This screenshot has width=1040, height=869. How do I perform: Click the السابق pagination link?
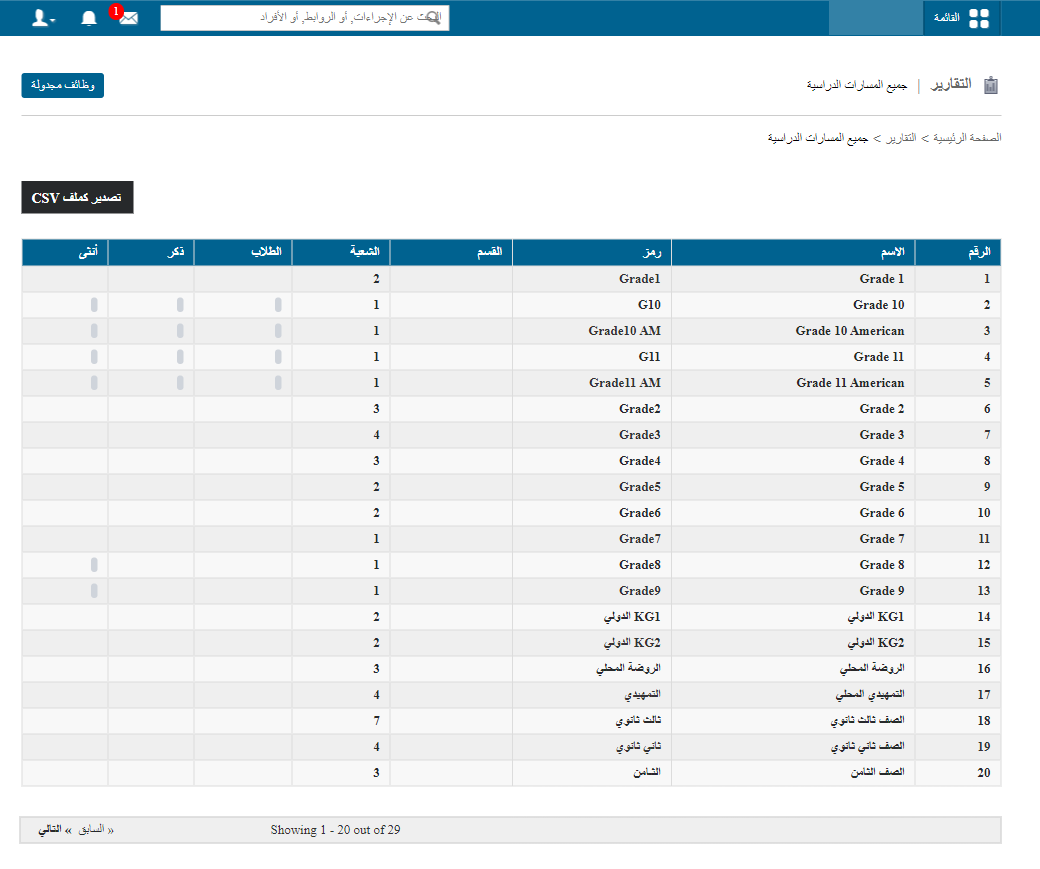click(92, 829)
